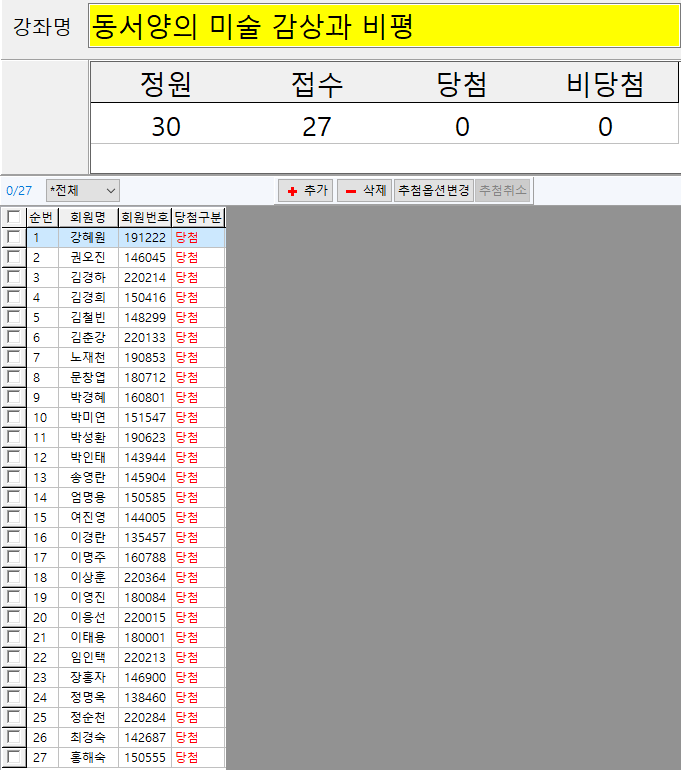Tick the checkbox for 김경하
This screenshot has width=681, height=770.
coord(14,277)
